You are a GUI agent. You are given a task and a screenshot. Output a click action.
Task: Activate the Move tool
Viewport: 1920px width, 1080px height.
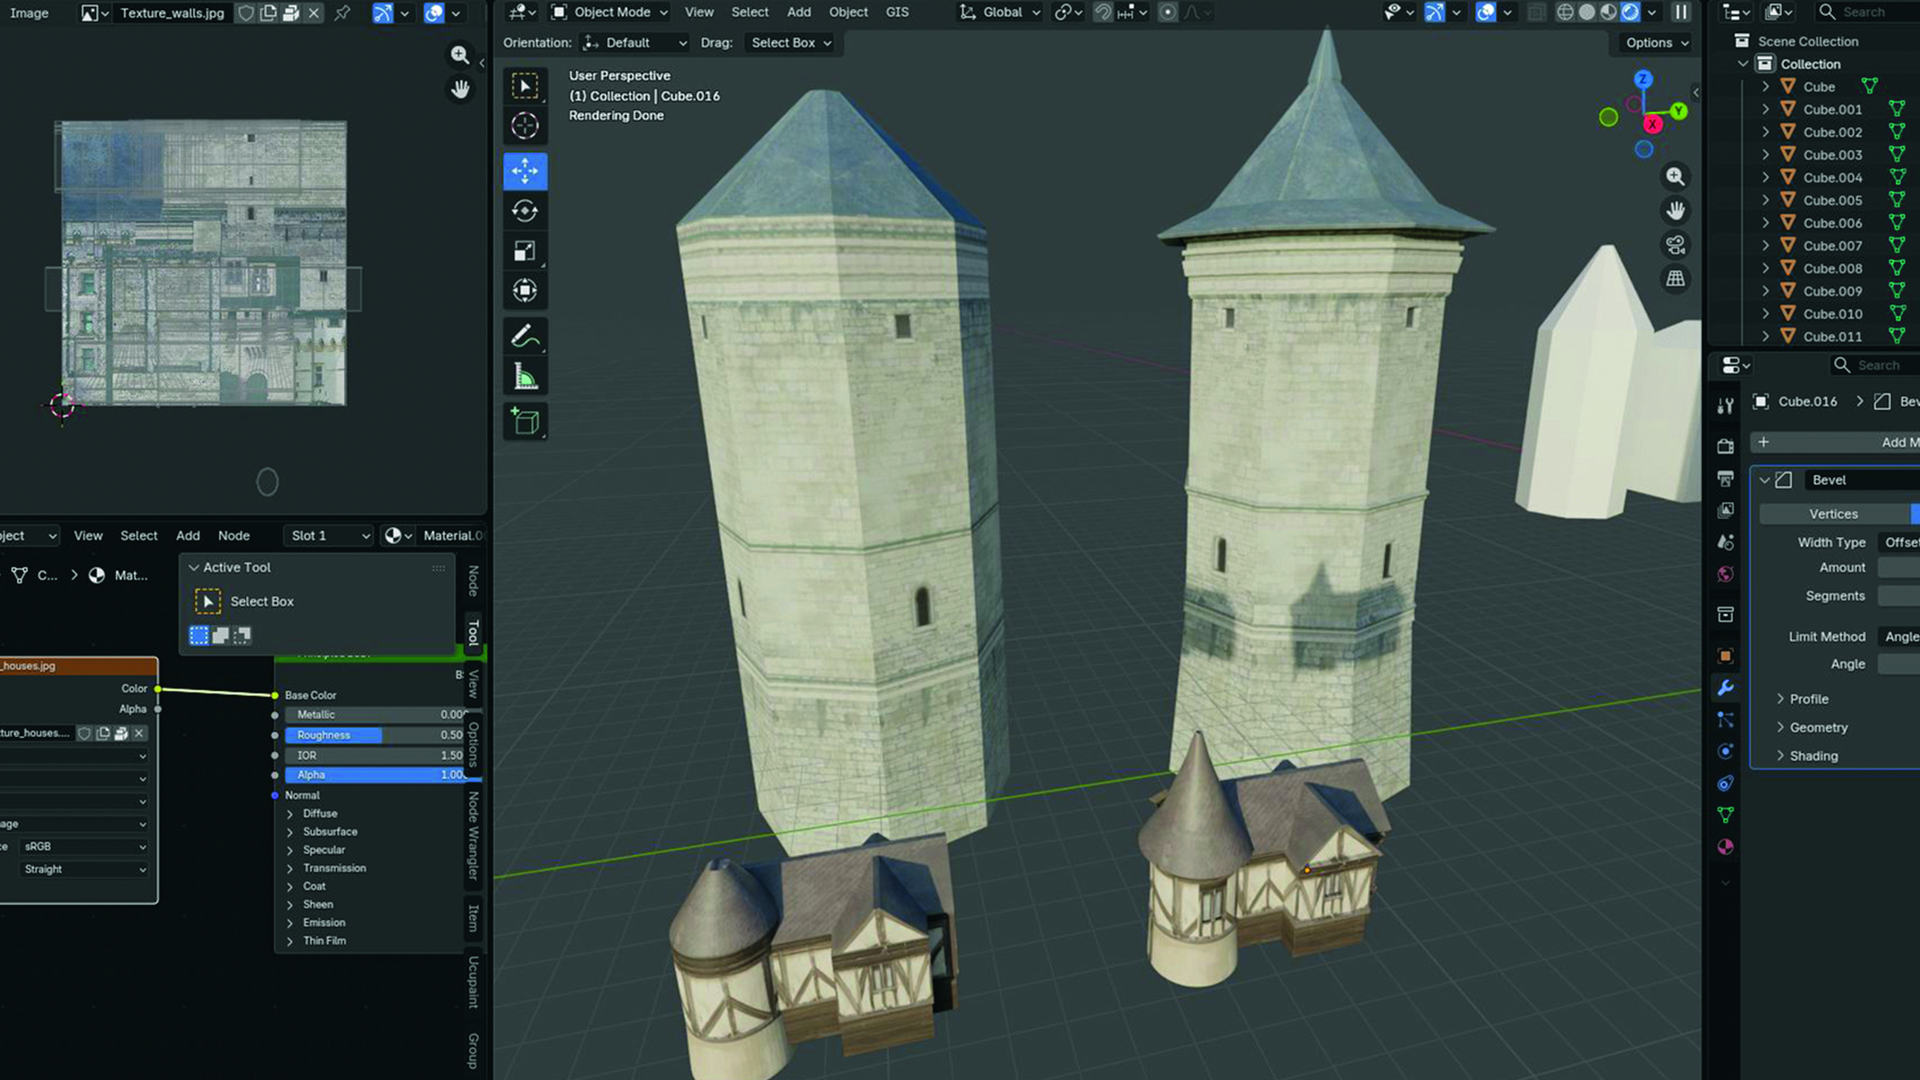click(525, 171)
